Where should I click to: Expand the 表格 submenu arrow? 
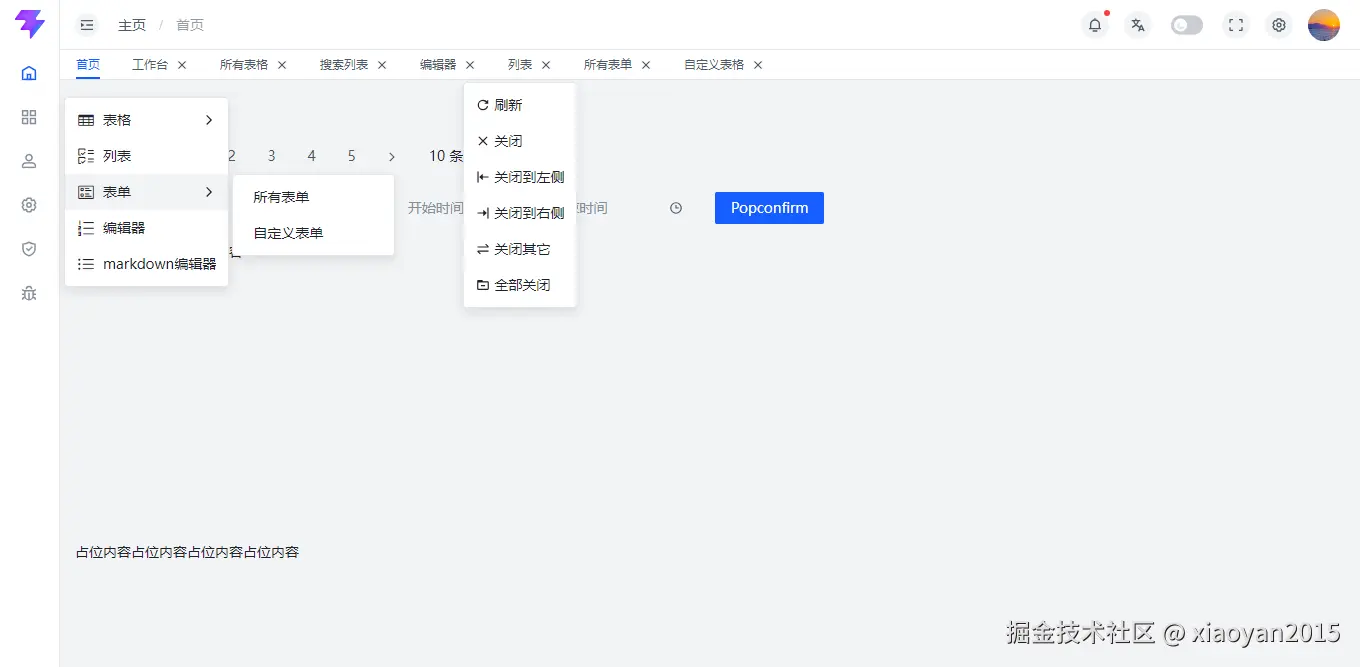pos(209,120)
